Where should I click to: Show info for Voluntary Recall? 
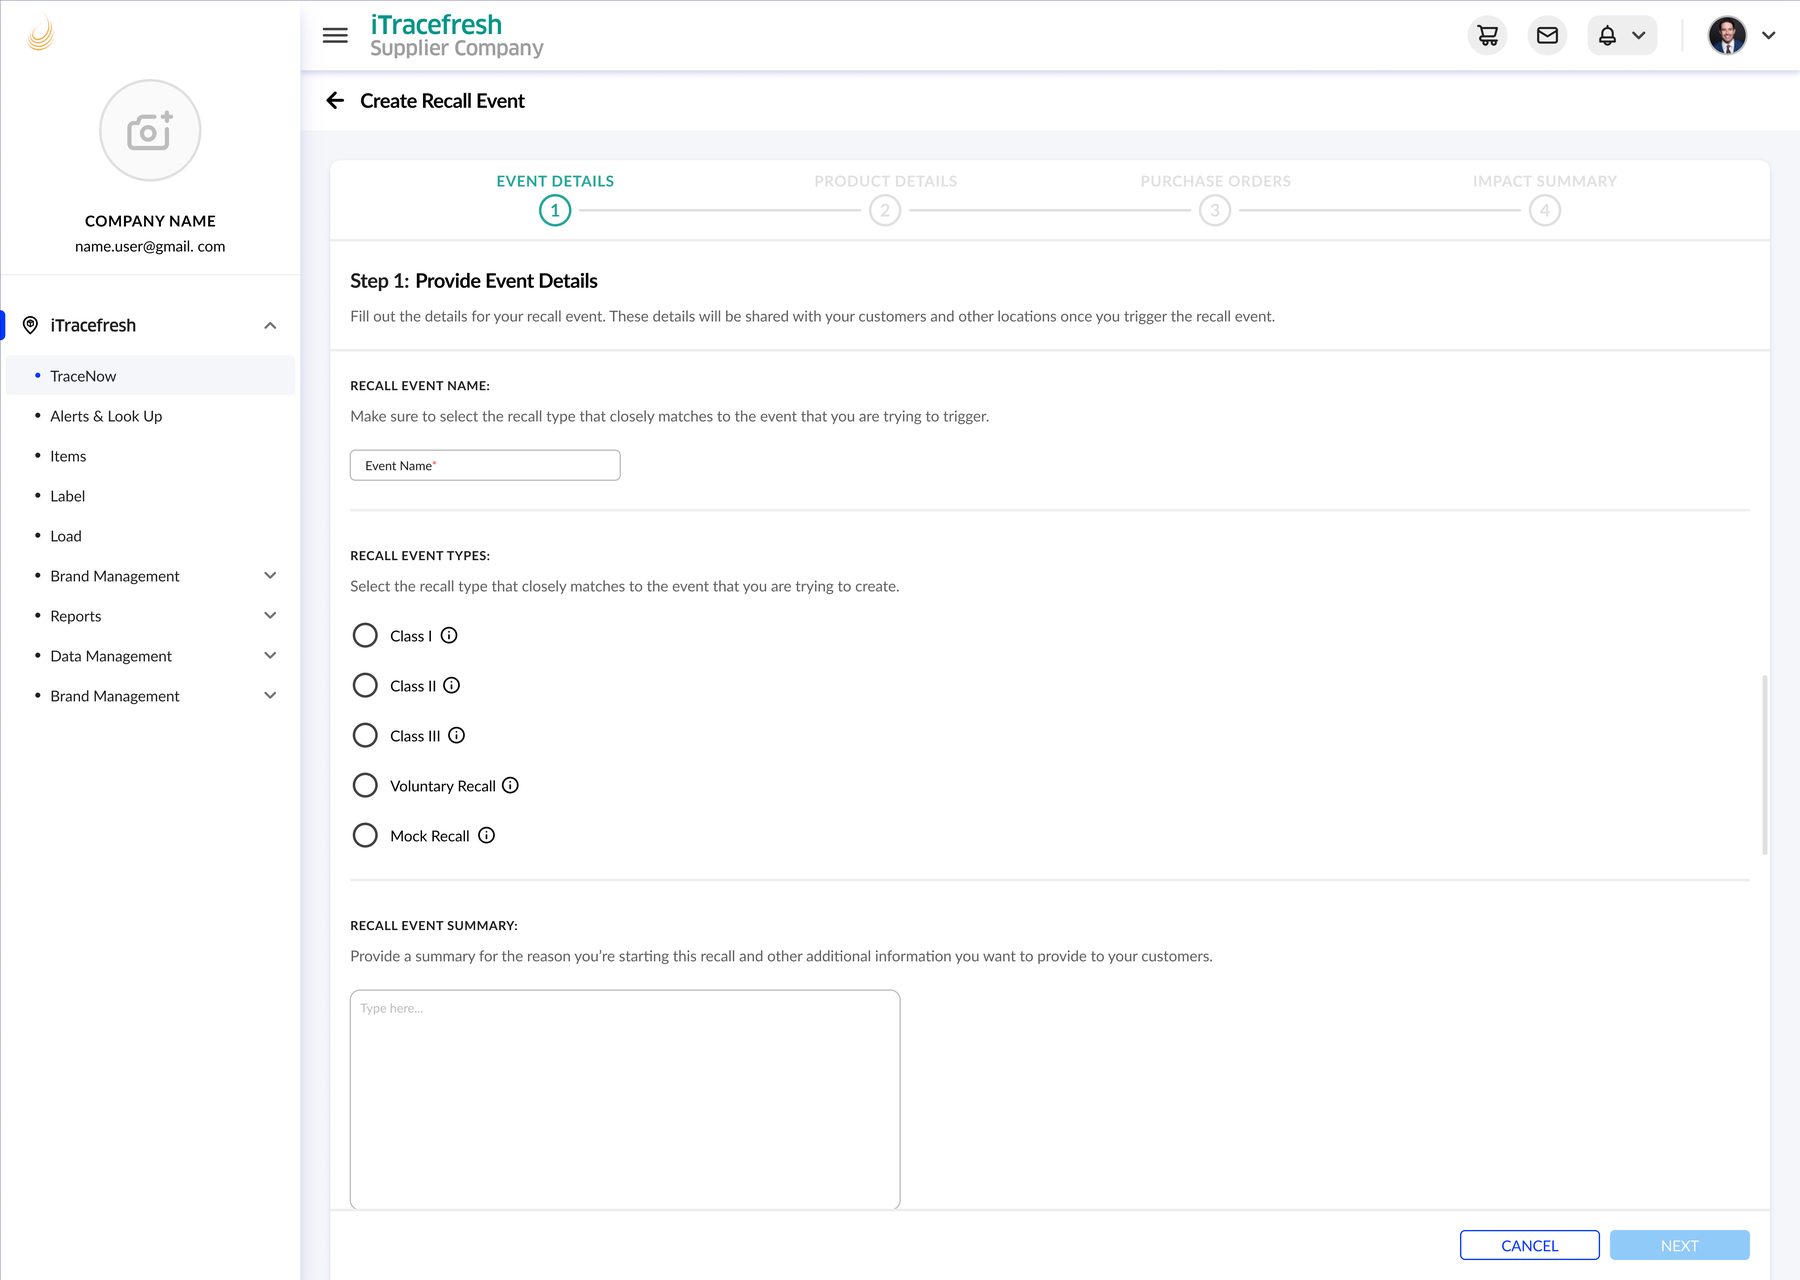click(510, 785)
